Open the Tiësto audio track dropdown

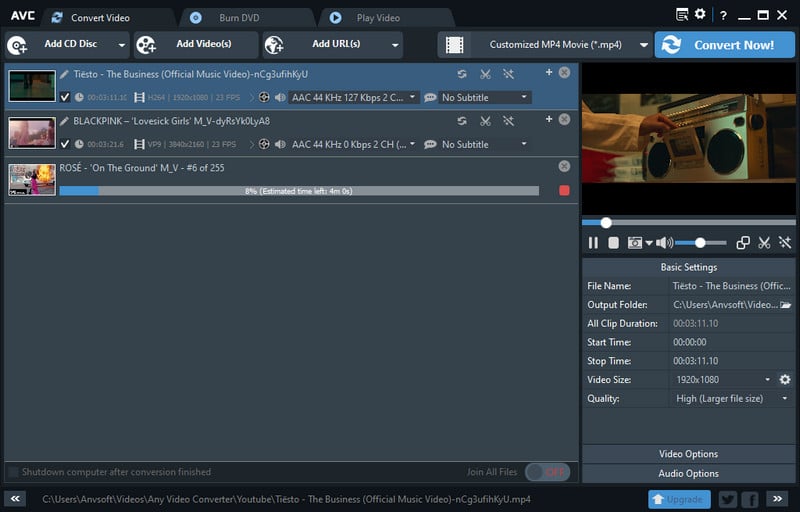tap(354, 97)
